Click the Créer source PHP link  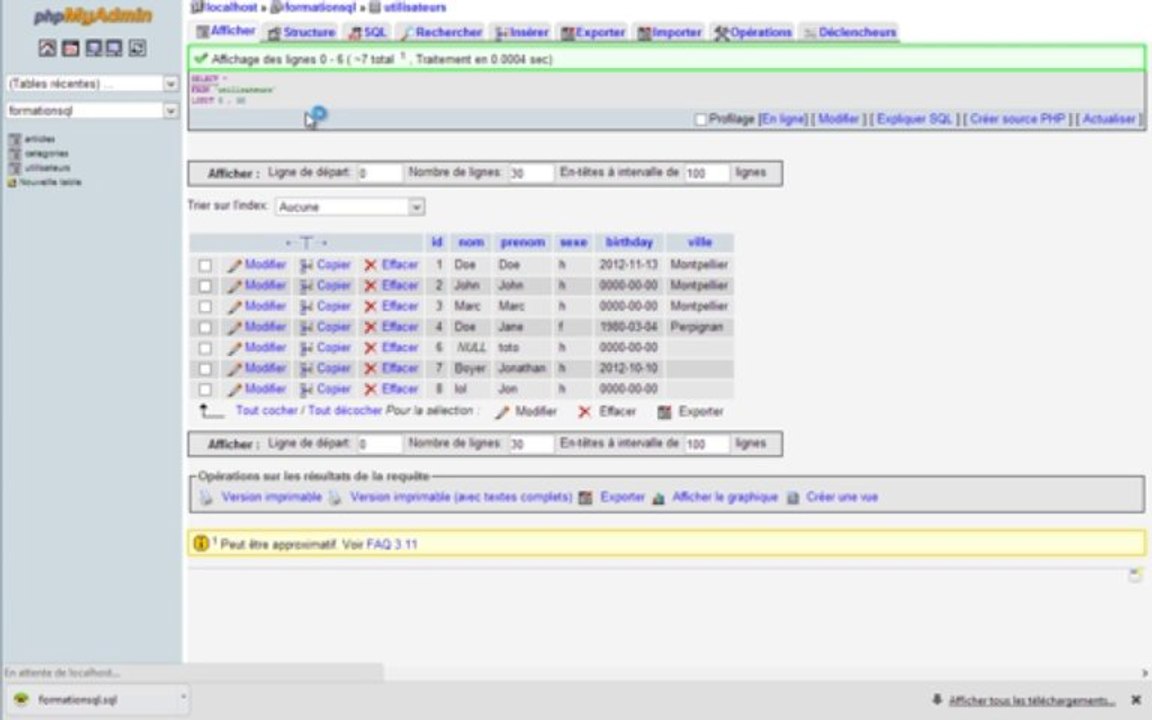point(1017,119)
